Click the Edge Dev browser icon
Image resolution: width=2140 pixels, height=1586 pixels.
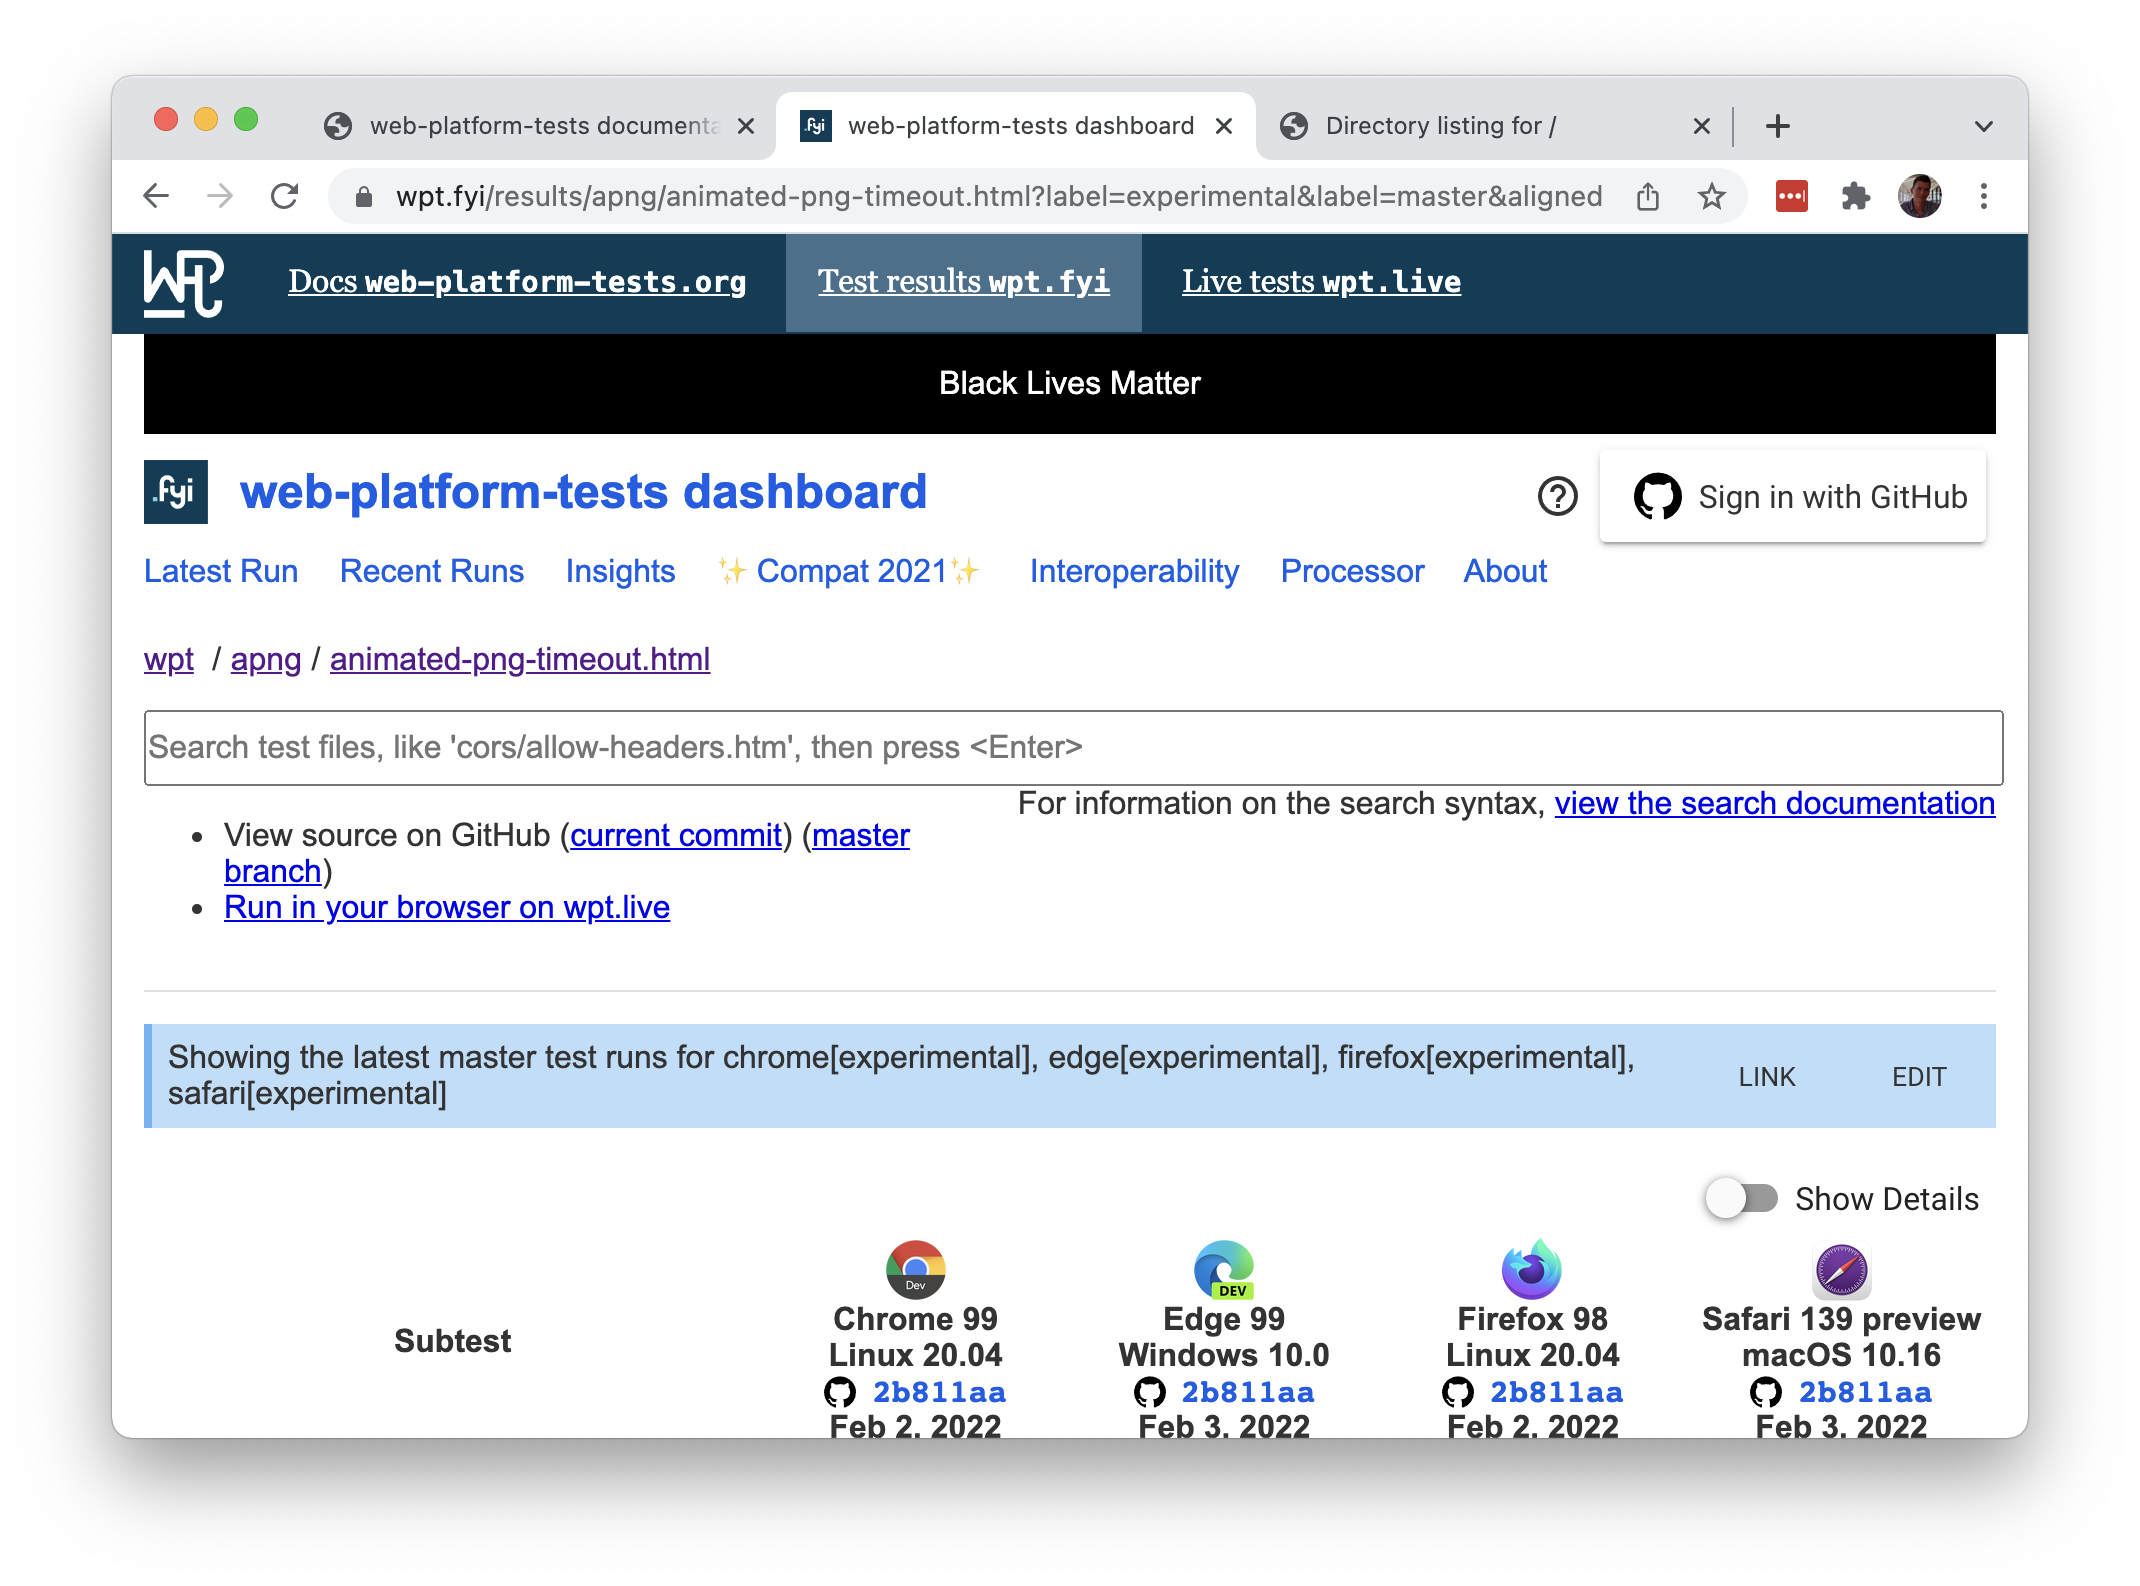click(x=1224, y=1270)
